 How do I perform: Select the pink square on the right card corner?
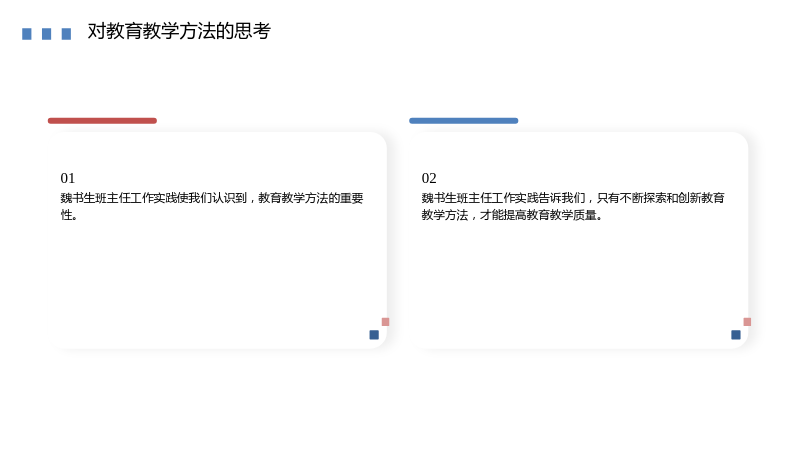(747, 322)
